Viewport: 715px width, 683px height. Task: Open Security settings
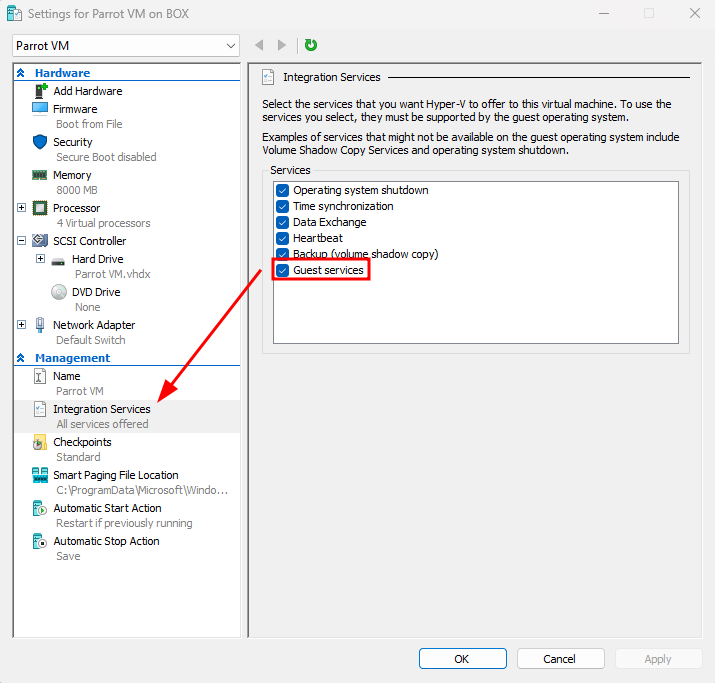click(x=73, y=142)
